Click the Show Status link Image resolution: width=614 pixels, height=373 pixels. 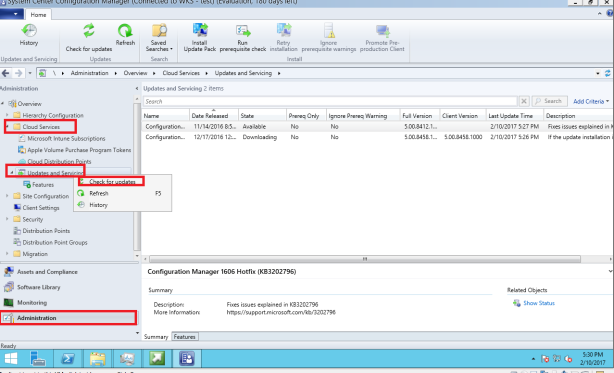pos(539,303)
